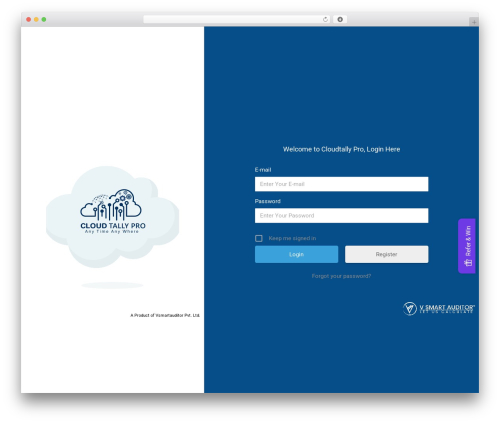Click the 'E-mail' field label
500x423 pixels.
263,170
